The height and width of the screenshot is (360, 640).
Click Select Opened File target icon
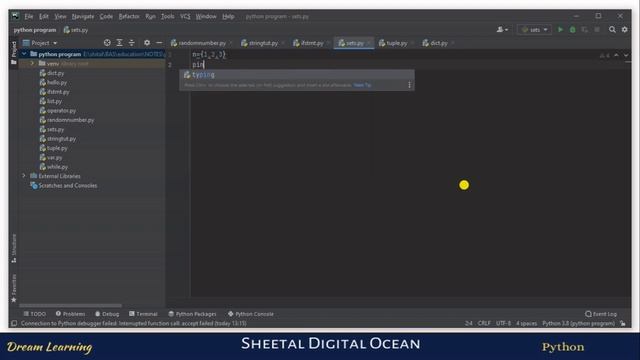[x=107, y=42]
